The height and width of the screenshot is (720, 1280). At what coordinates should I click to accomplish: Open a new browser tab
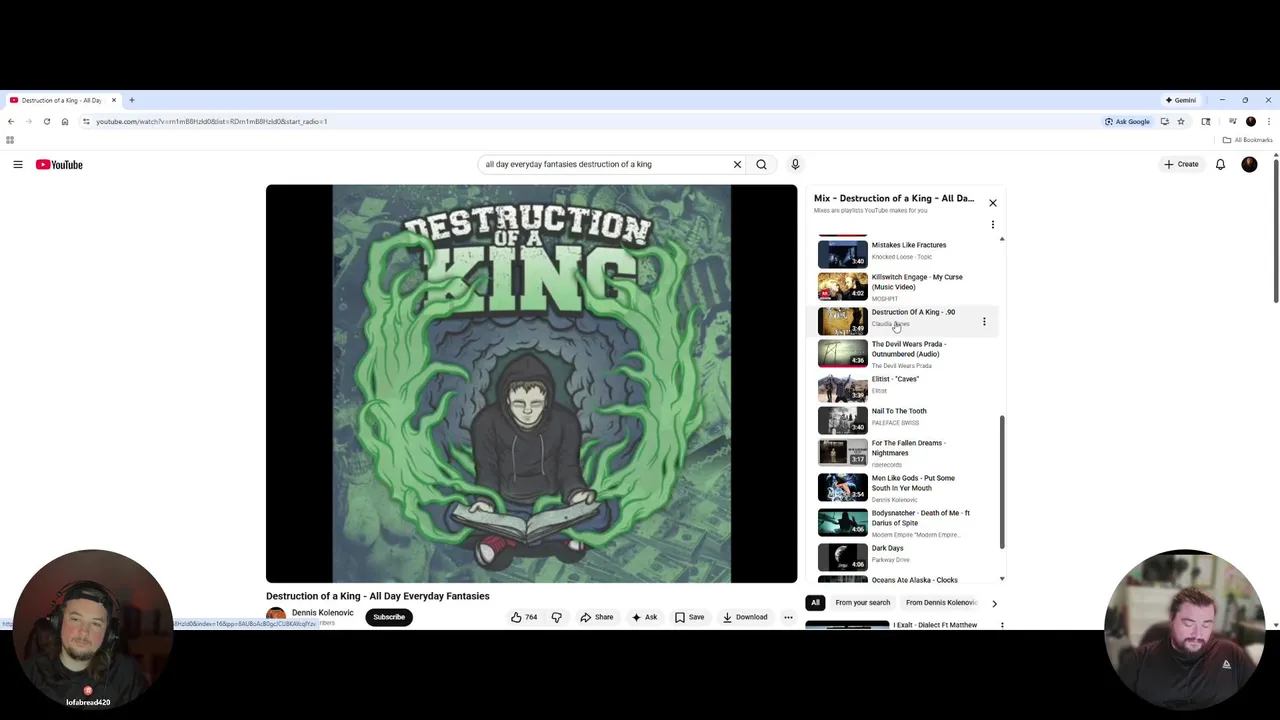131,100
